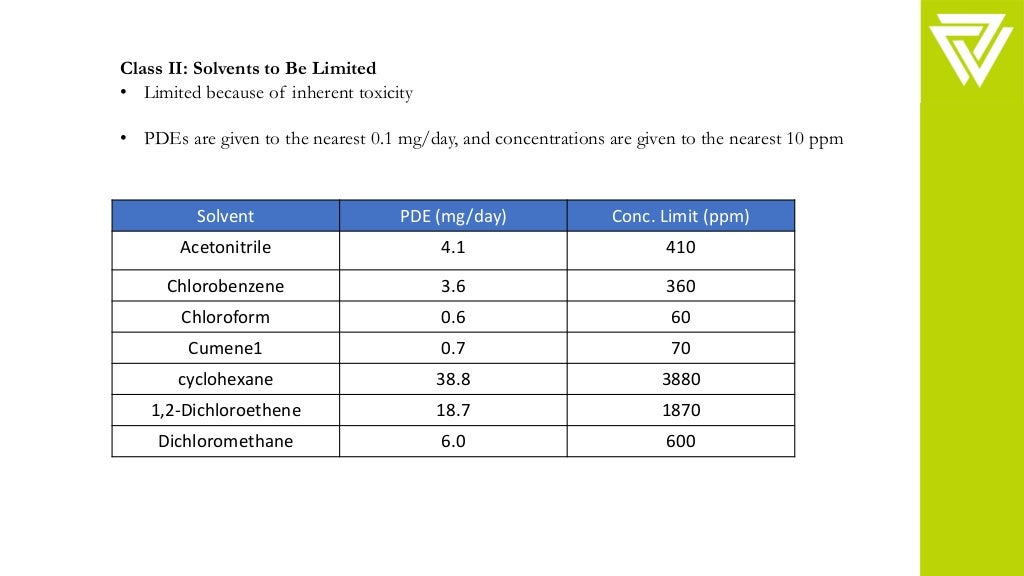Screen dimensions: 1024x576
Task: Click the Acetonitrile cell
Action: coord(225,250)
